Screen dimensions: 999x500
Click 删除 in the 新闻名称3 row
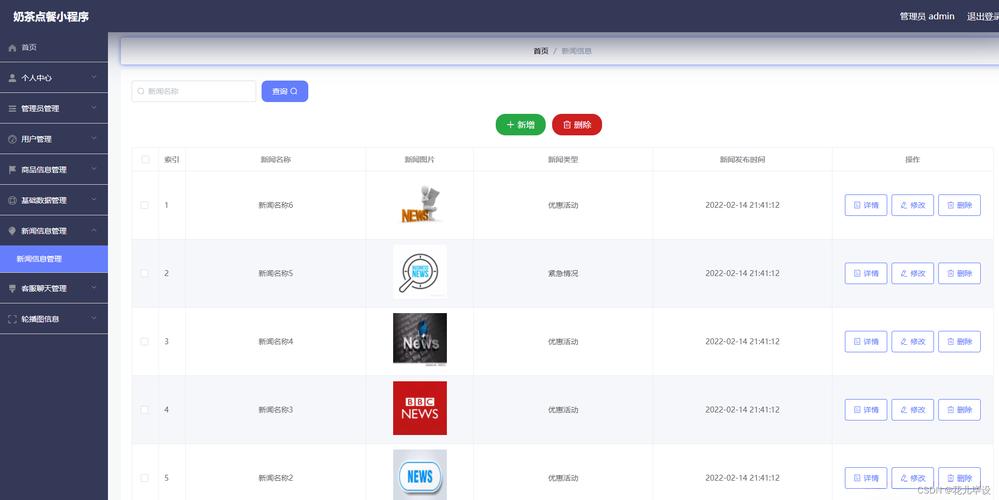959,410
